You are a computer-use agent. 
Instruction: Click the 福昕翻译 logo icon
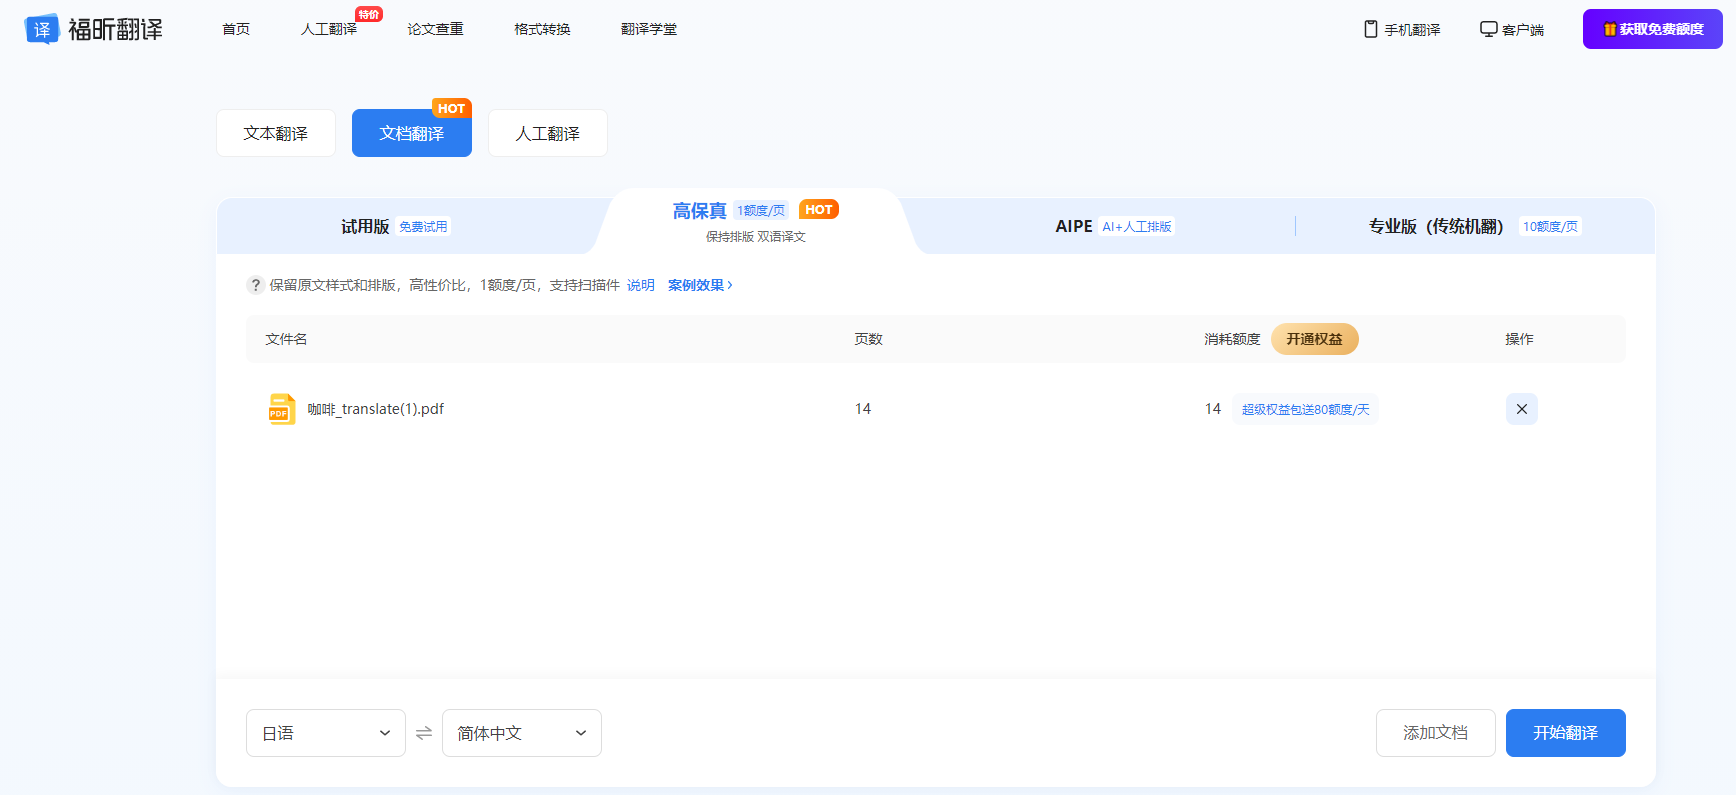42,29
